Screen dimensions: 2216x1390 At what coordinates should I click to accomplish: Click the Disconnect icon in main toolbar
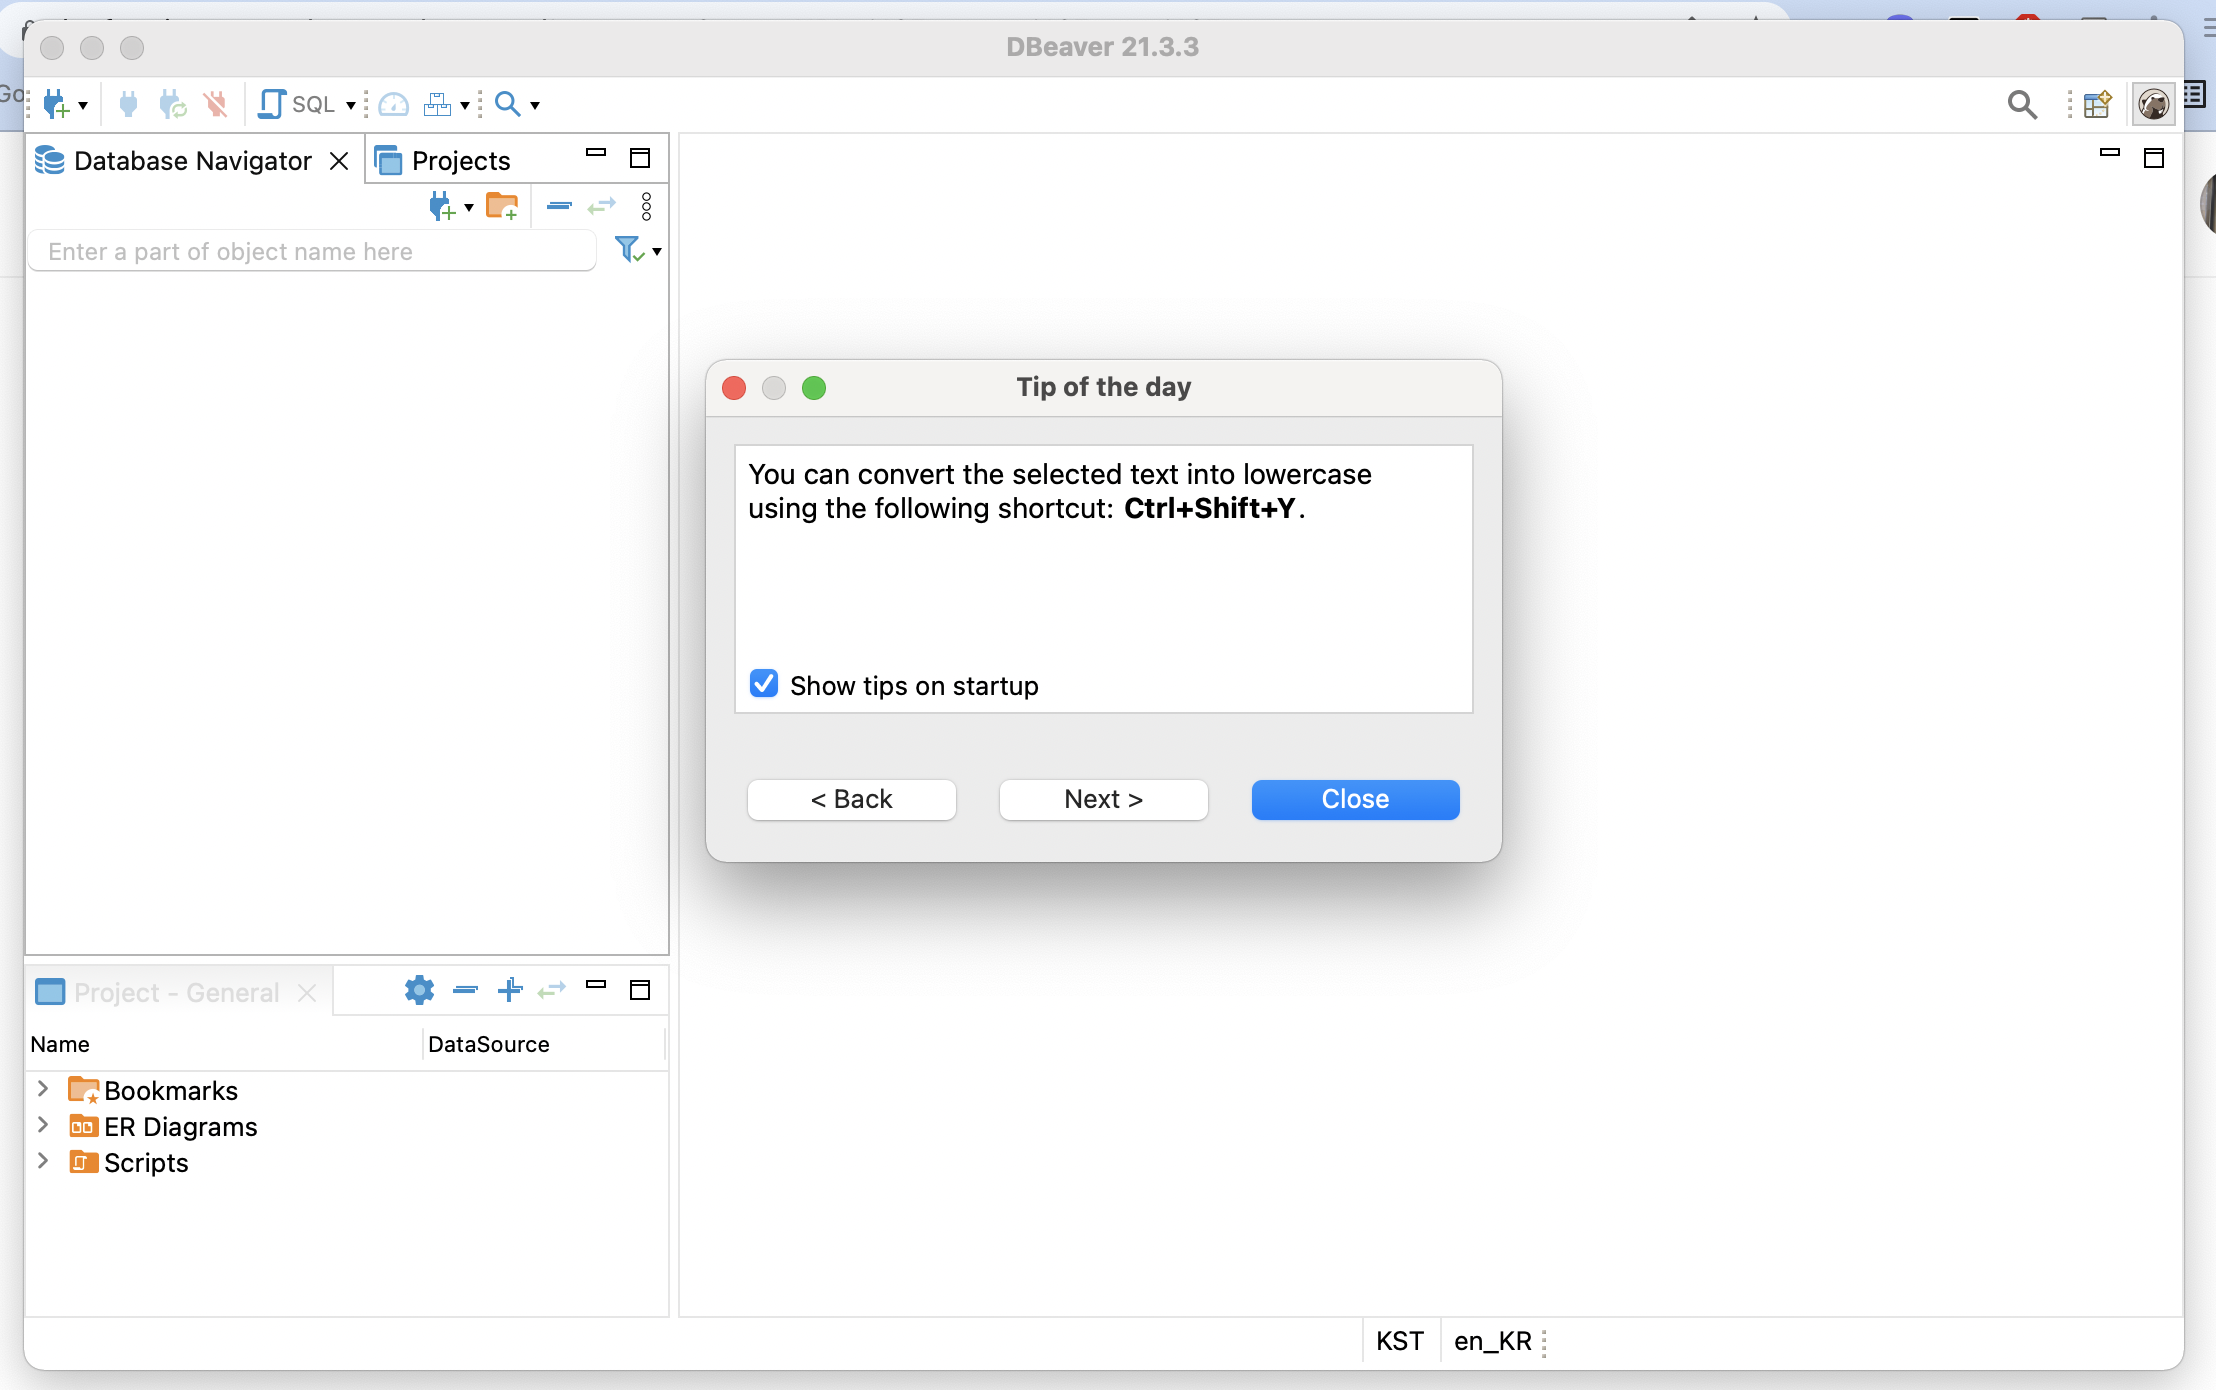click(215, 104)
